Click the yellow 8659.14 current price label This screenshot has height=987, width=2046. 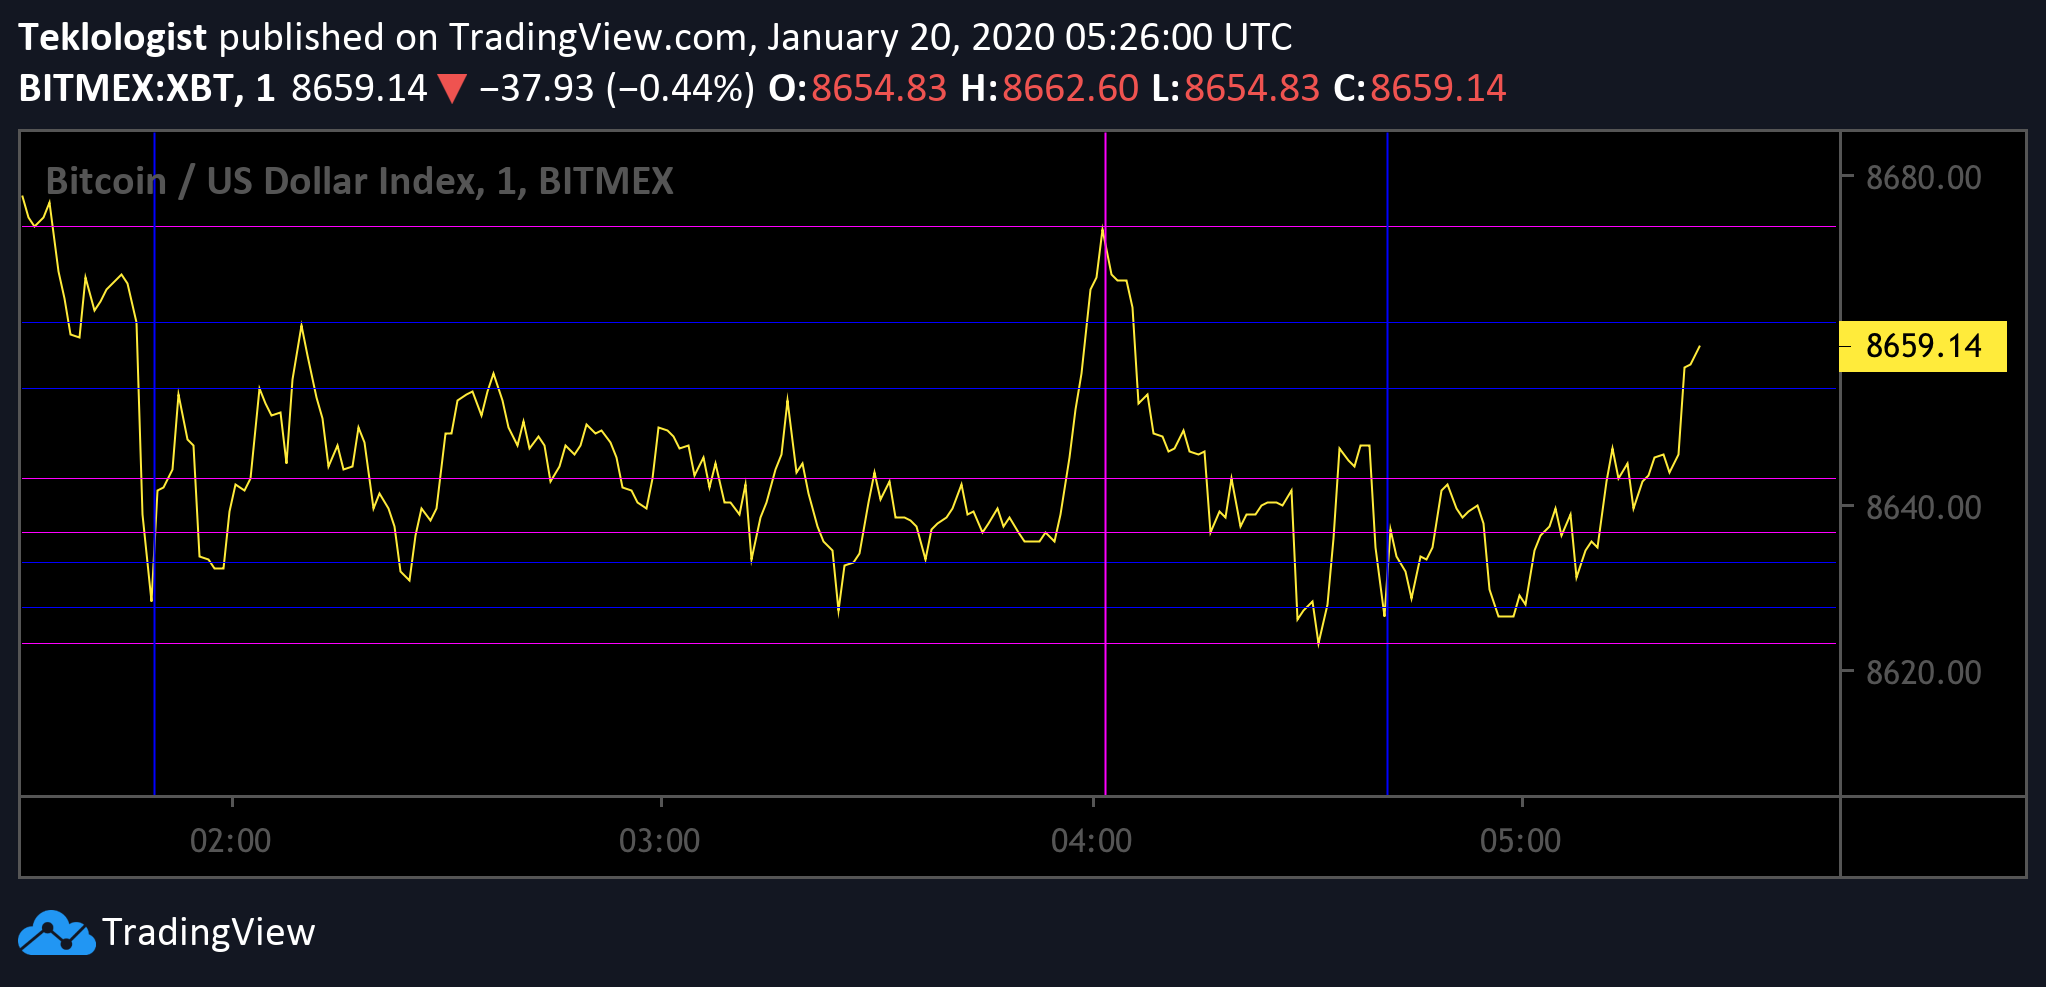pos(1923,346)
